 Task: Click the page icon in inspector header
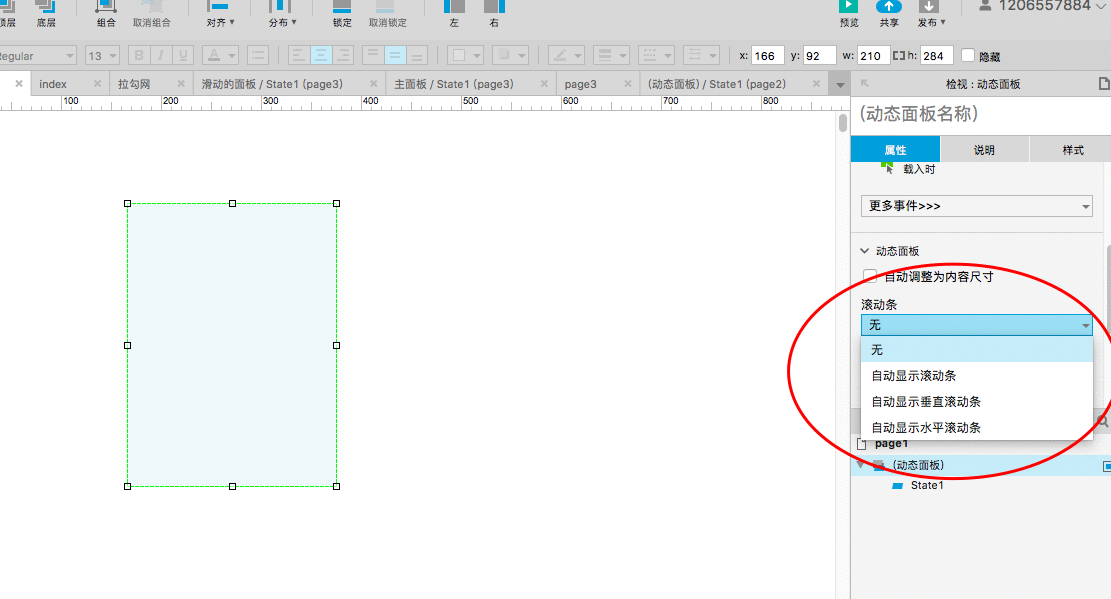tap(1104, 84)
